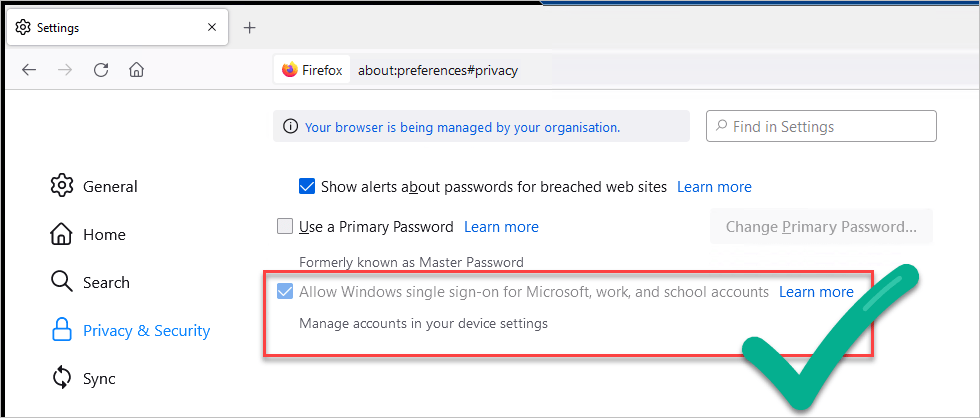Click the forward navigation arrow
Image resolution: width=980 pixels, height=418 pixels.
click(65, 70)
